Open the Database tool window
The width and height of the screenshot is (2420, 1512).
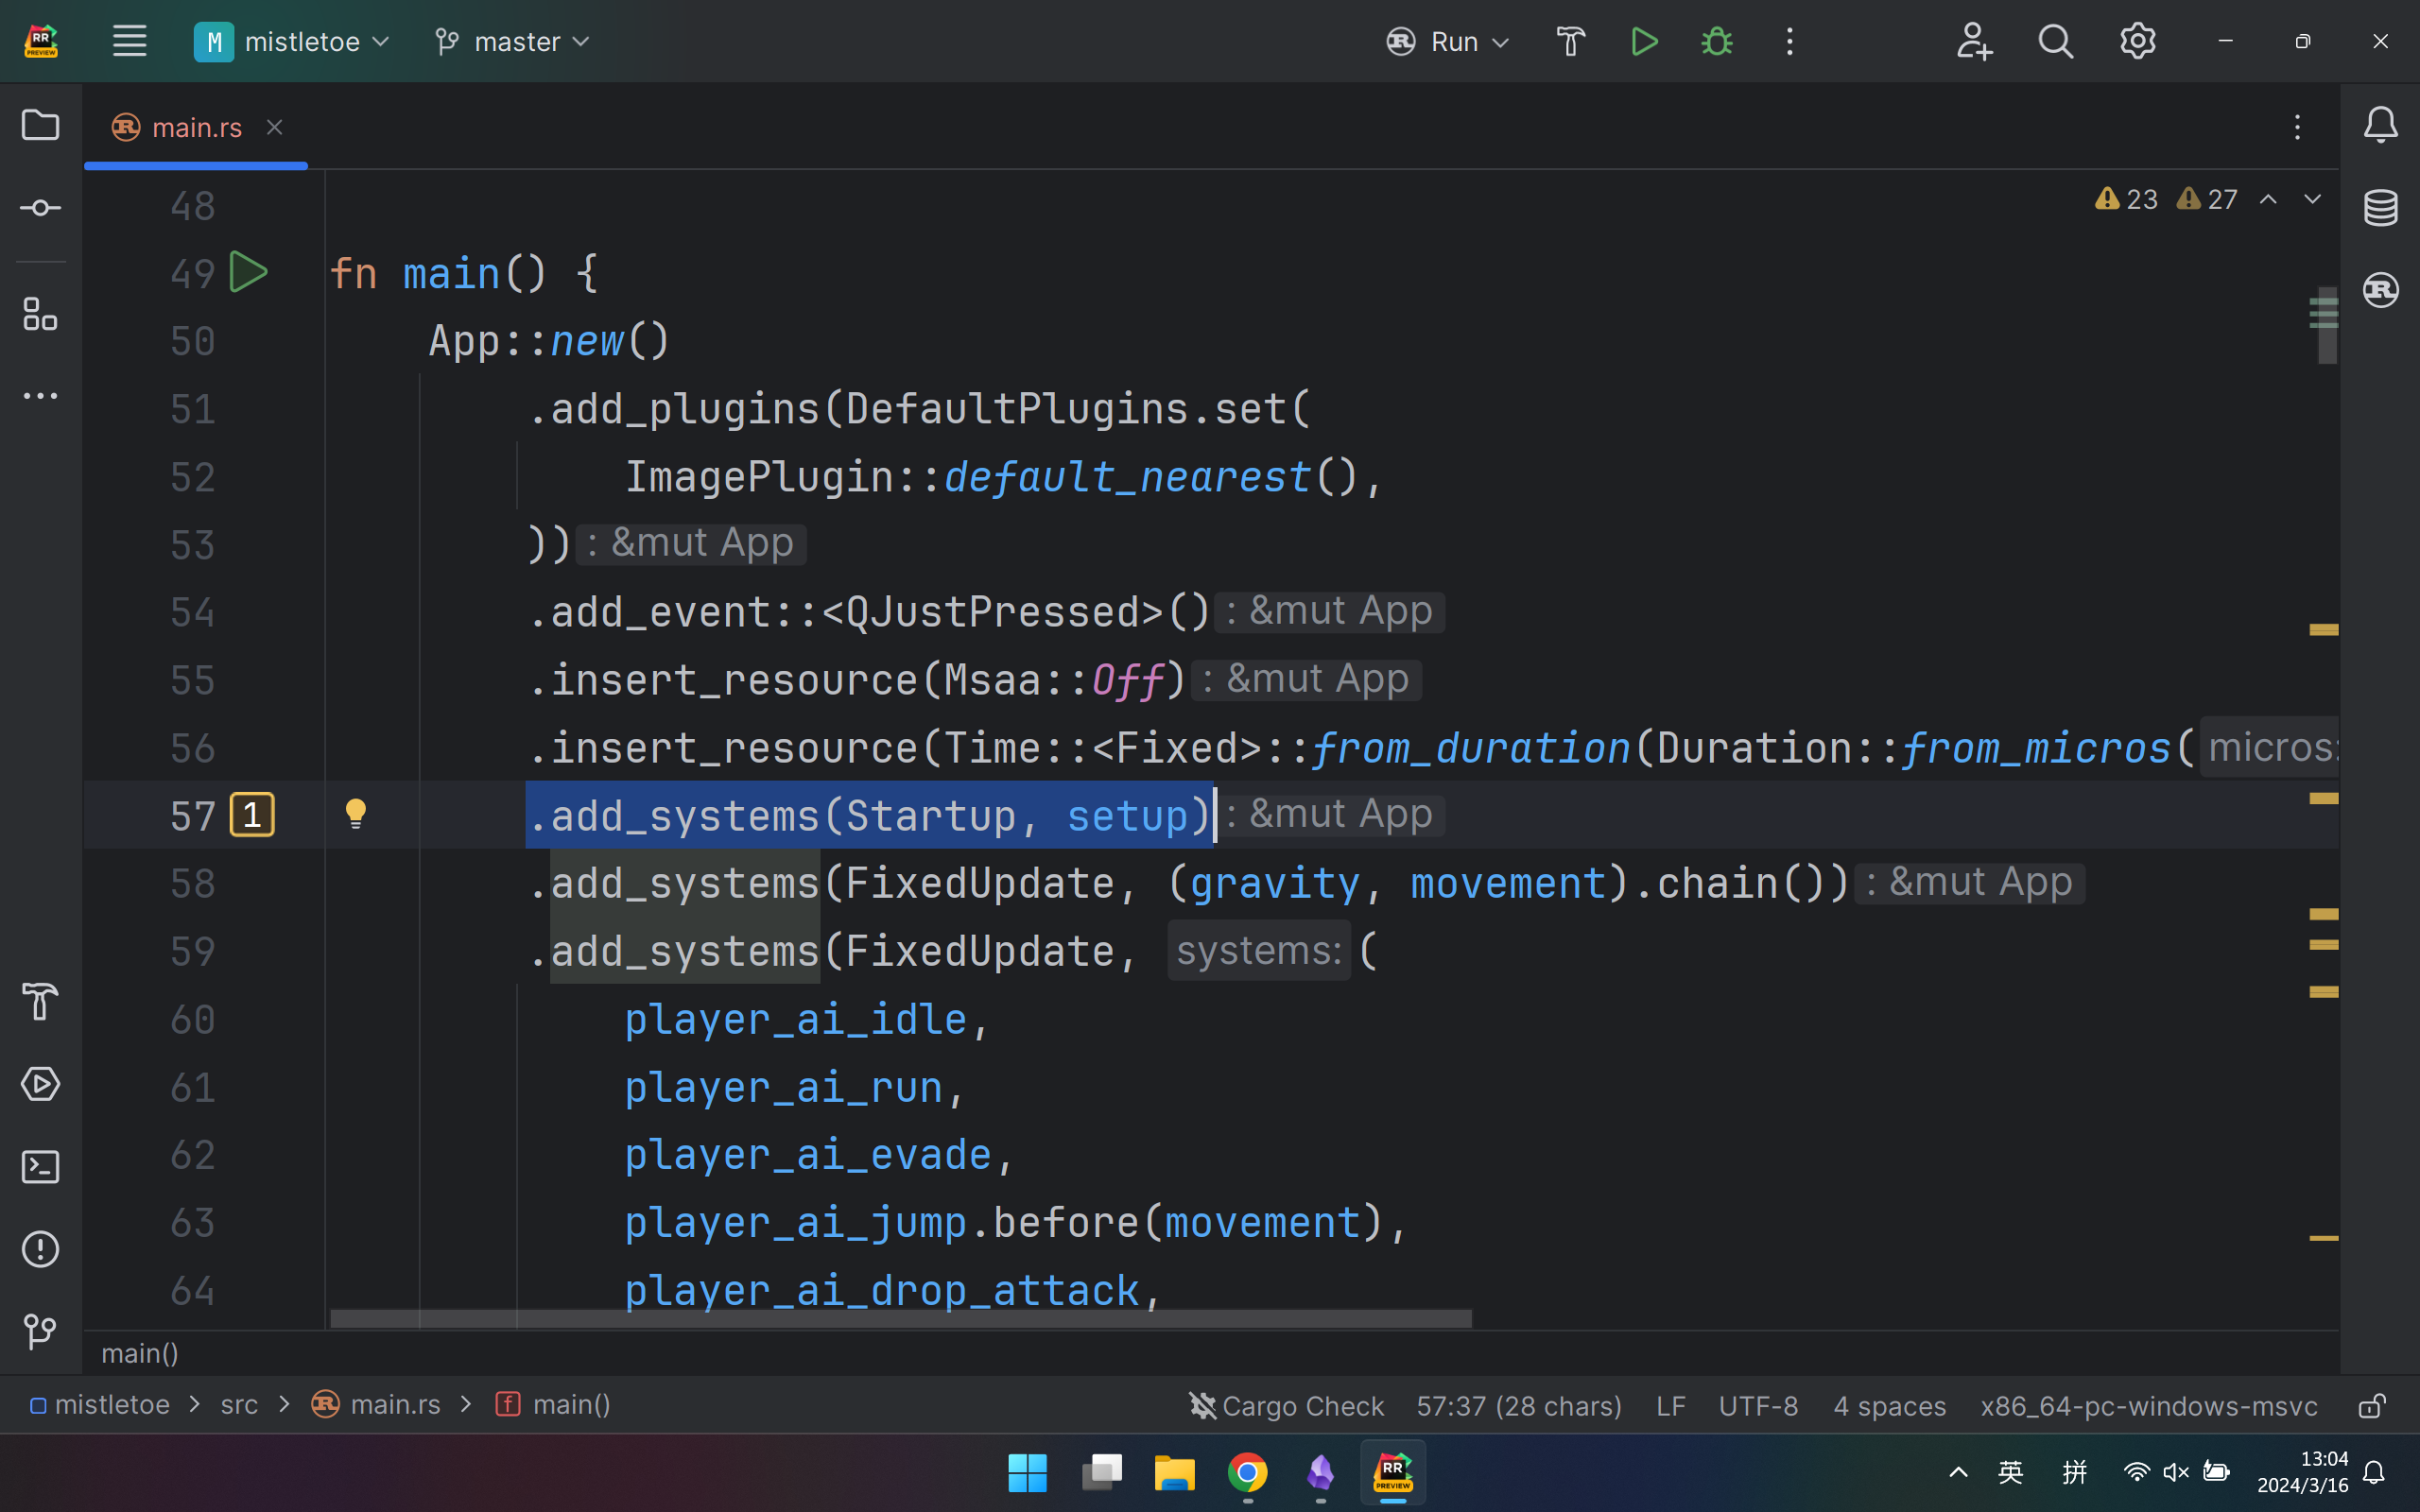point(2380,208)
